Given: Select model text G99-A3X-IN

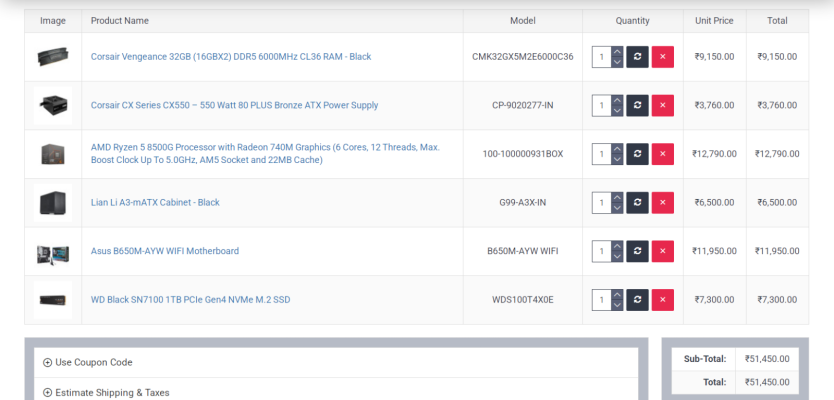Looking at the screenshot, I should point(523,202).
